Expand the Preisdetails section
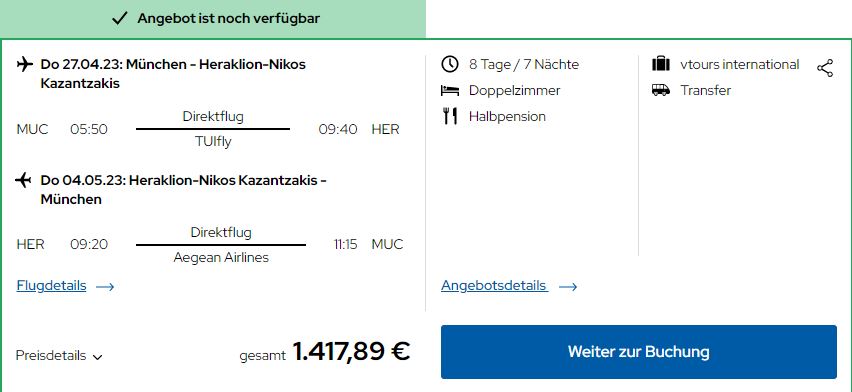This screenshot has width=852, height=392. [59, 356]
